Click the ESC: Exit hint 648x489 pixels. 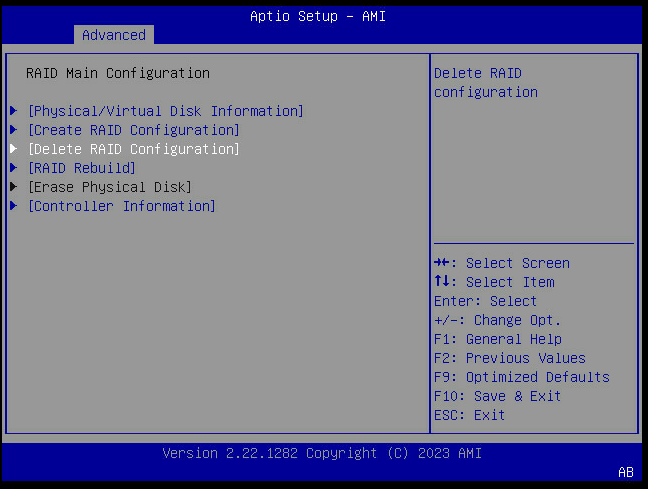(469, 415)
